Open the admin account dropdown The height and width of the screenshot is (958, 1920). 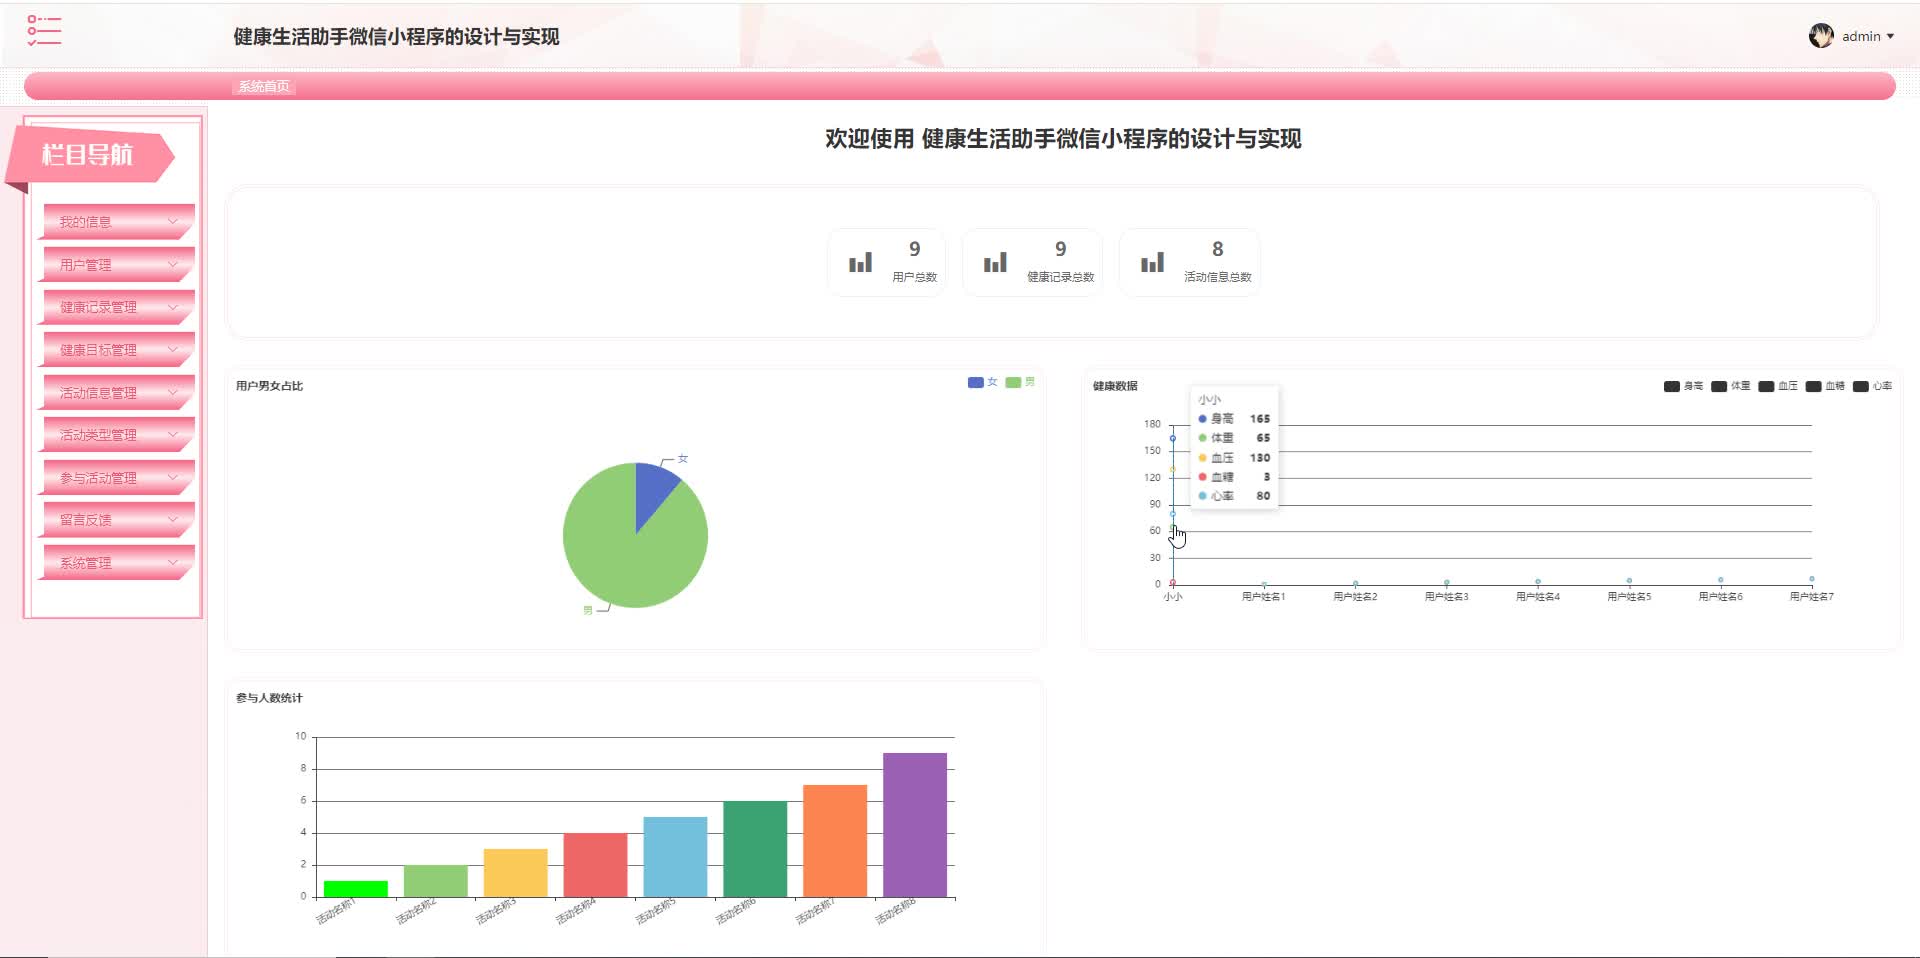click(1867, 36)
